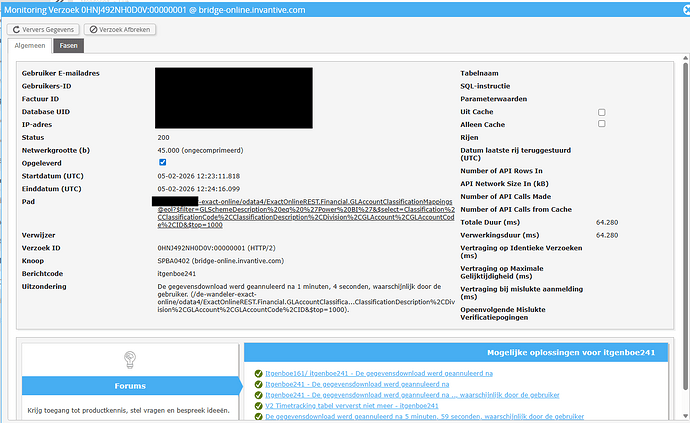Click the 'Mogelijke oplossingen voor itgenboe241' header
Screen dimensions: 690x423
[x=459, y=352]
